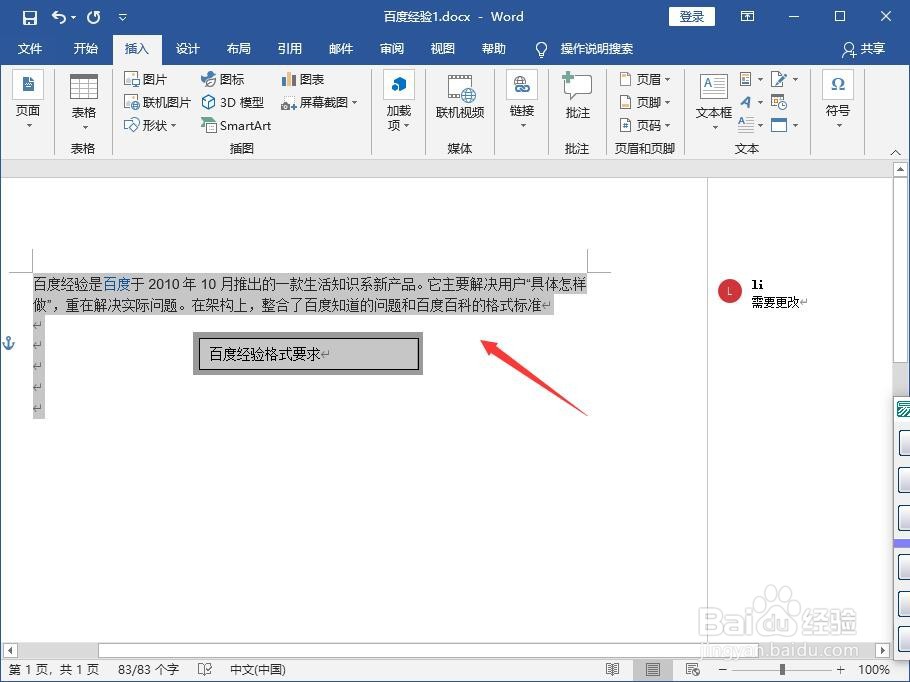This screenshot has height=682, width=910.
Task: Insert 图标 icons
Action: pos(222,79)
